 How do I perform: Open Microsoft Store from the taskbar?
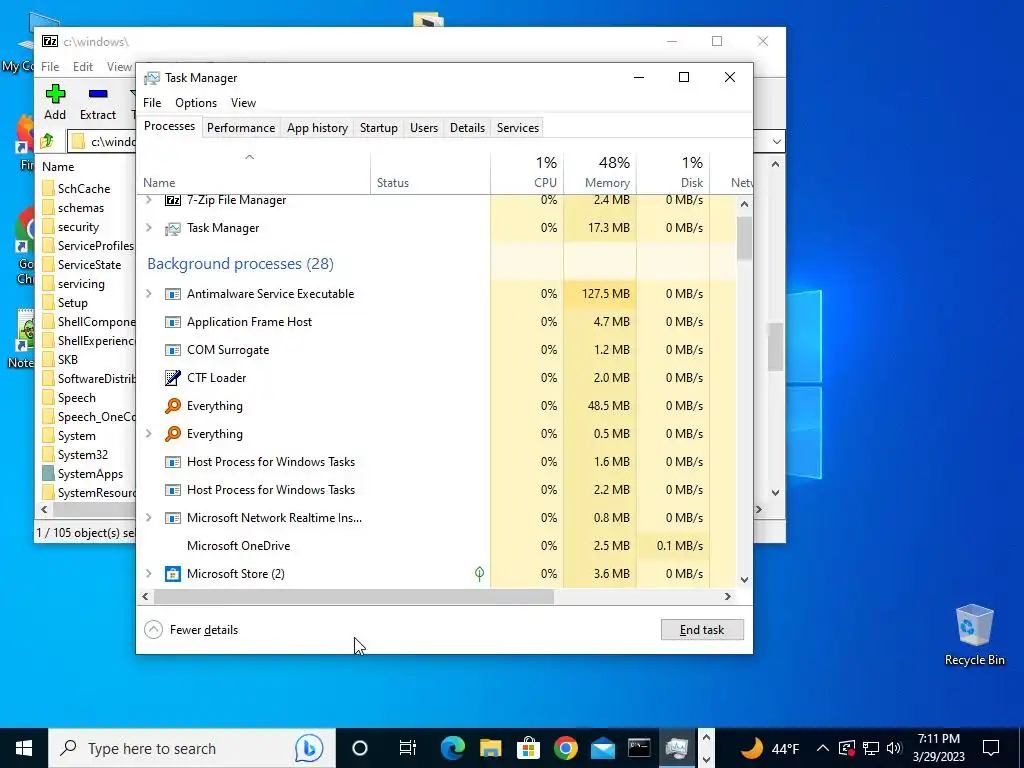click(x=528, y=748)
